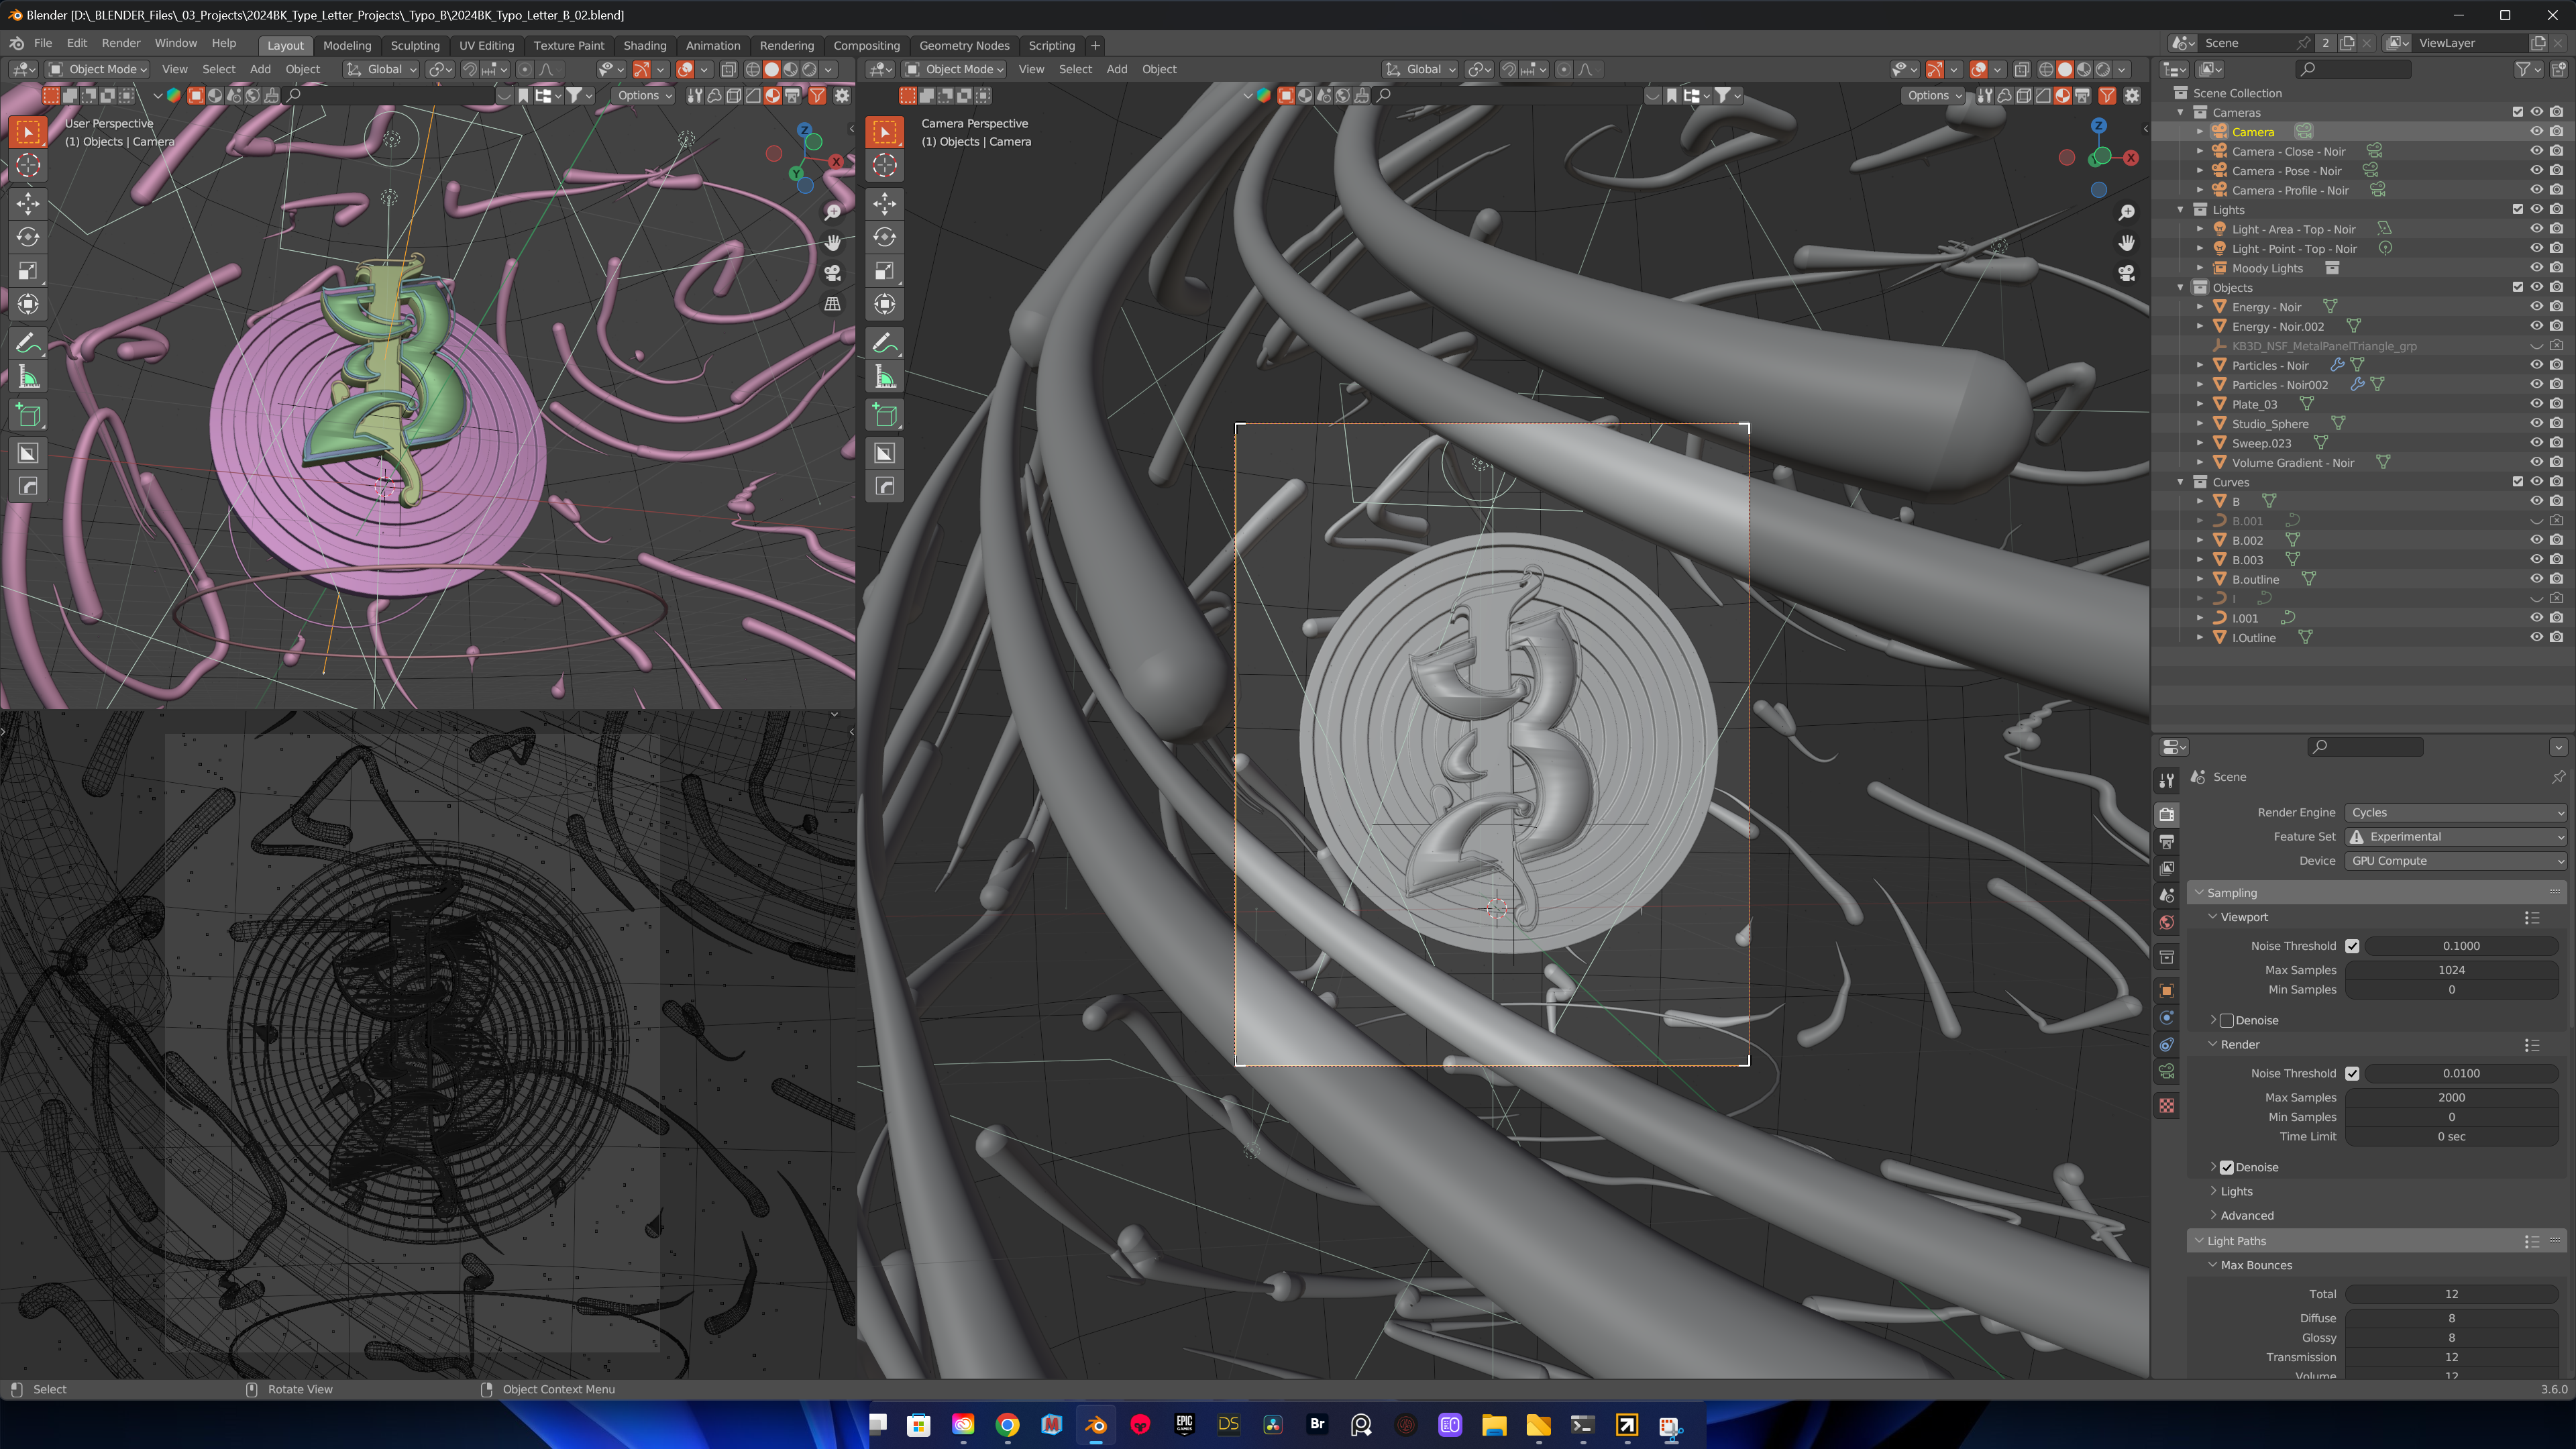
Task: Exclude Cameras collection from view layer
Action: (2518, 112)
